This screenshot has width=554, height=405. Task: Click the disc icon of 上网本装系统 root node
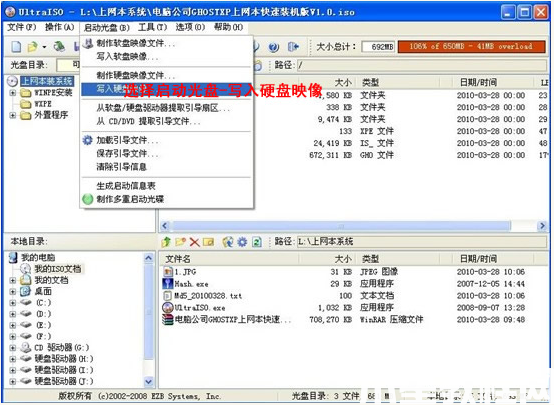(12, 81)
